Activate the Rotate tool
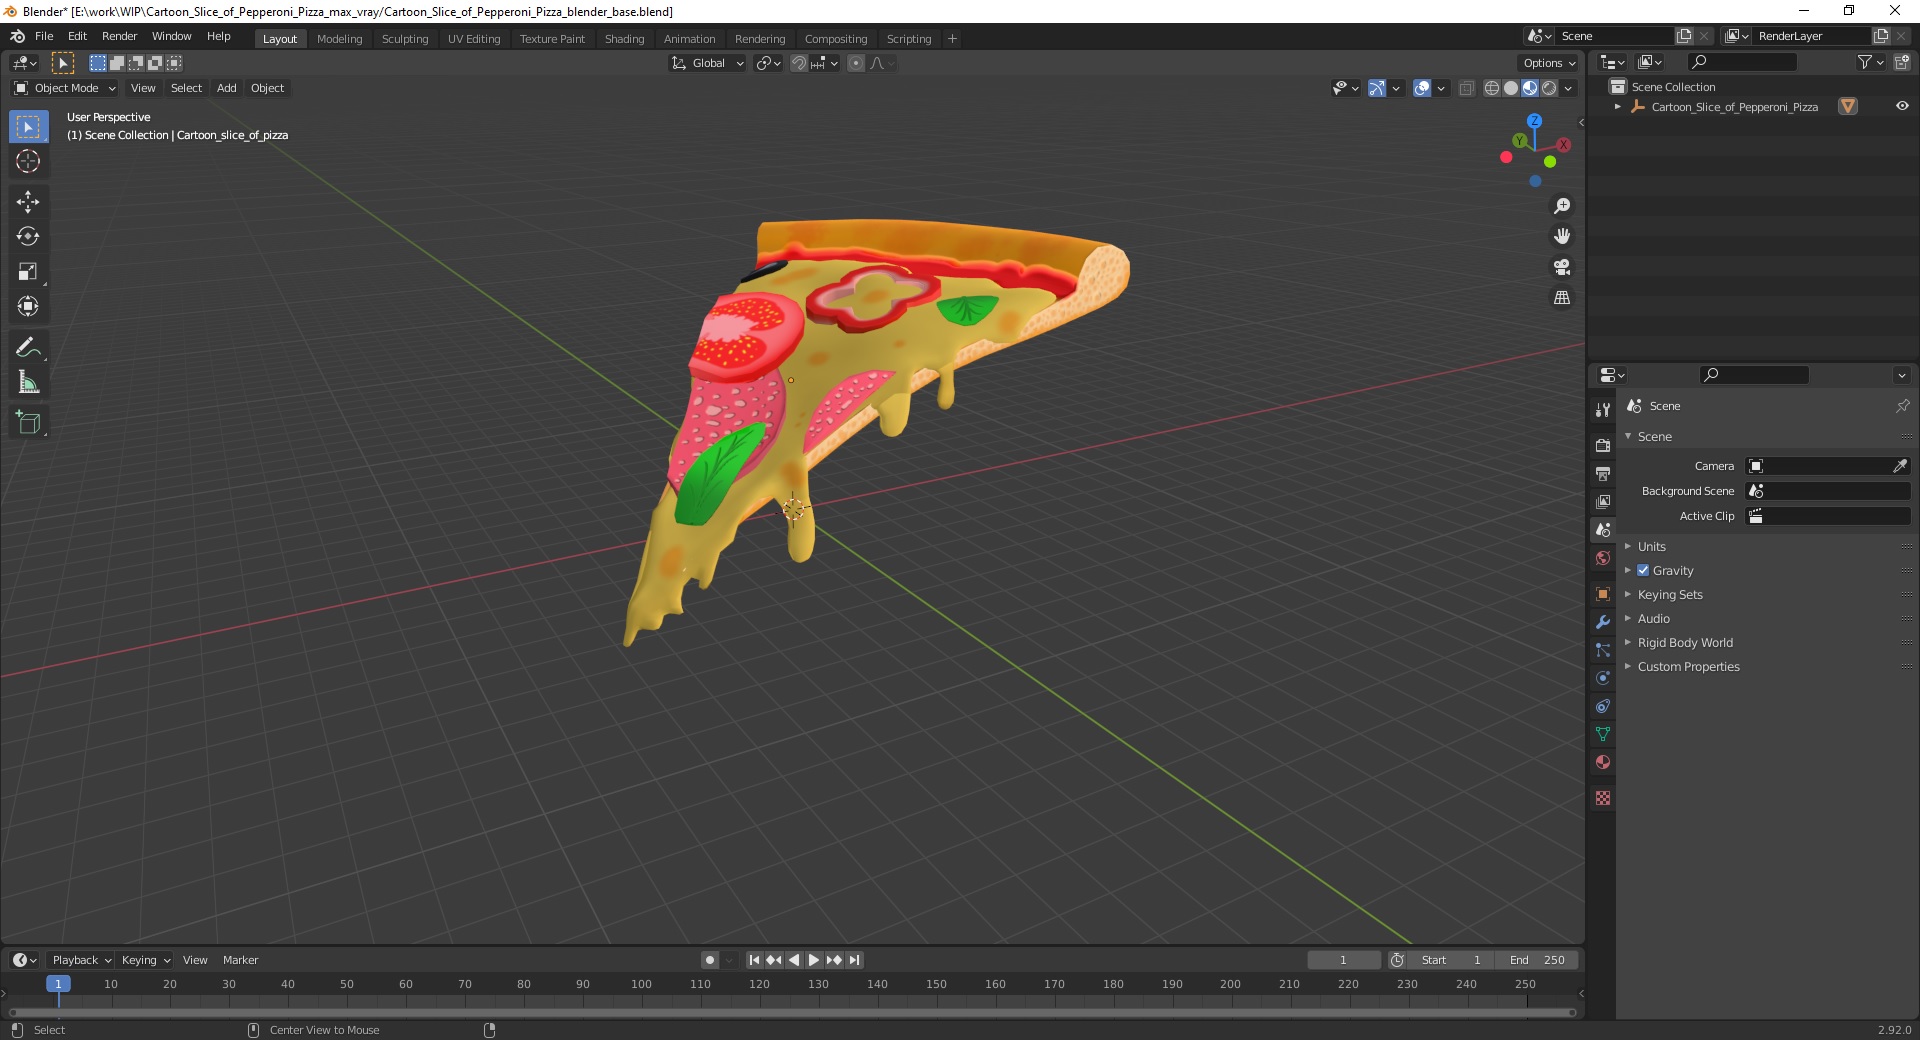This screenshot has height=1040, width=1920. [x=28, y=236]
